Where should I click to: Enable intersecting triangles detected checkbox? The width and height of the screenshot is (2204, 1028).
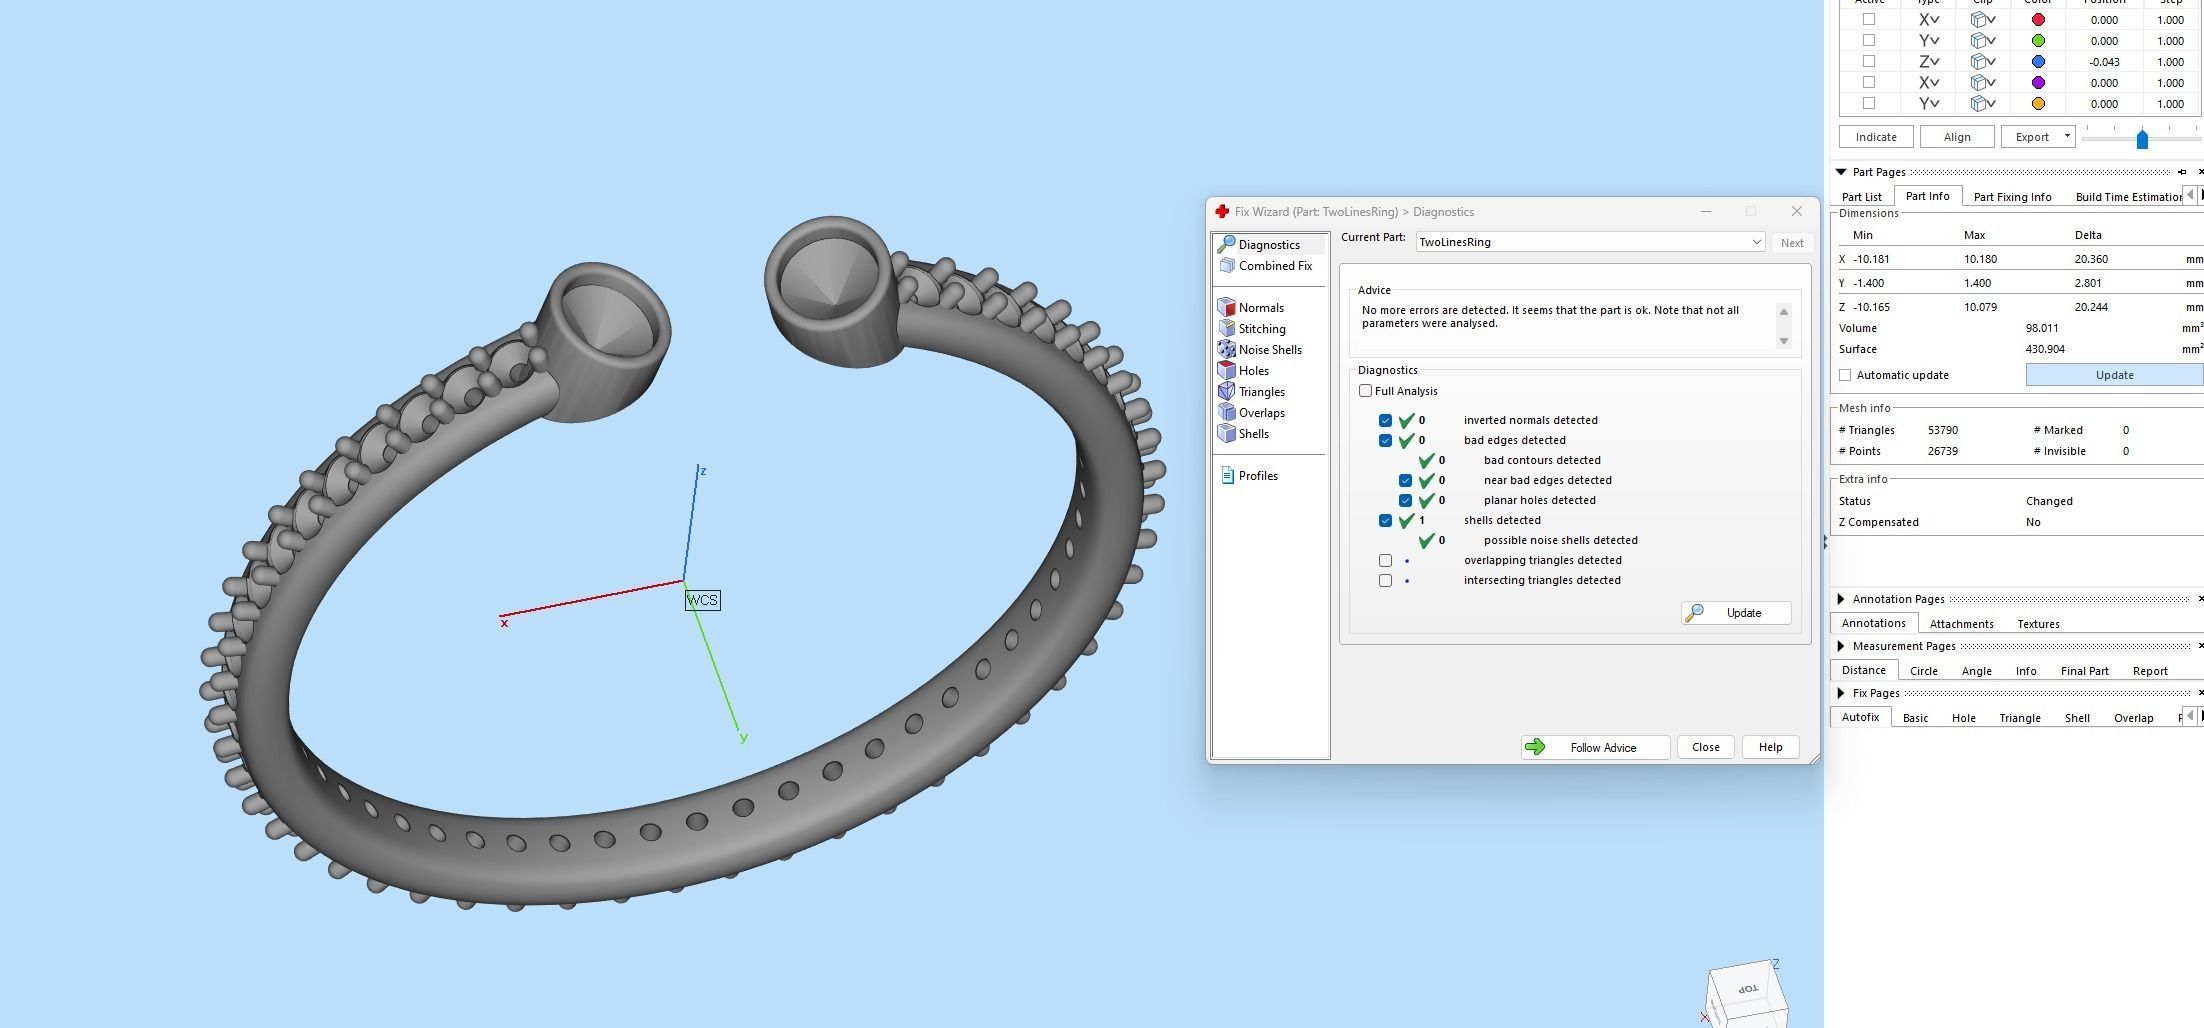coord(1385,580)
